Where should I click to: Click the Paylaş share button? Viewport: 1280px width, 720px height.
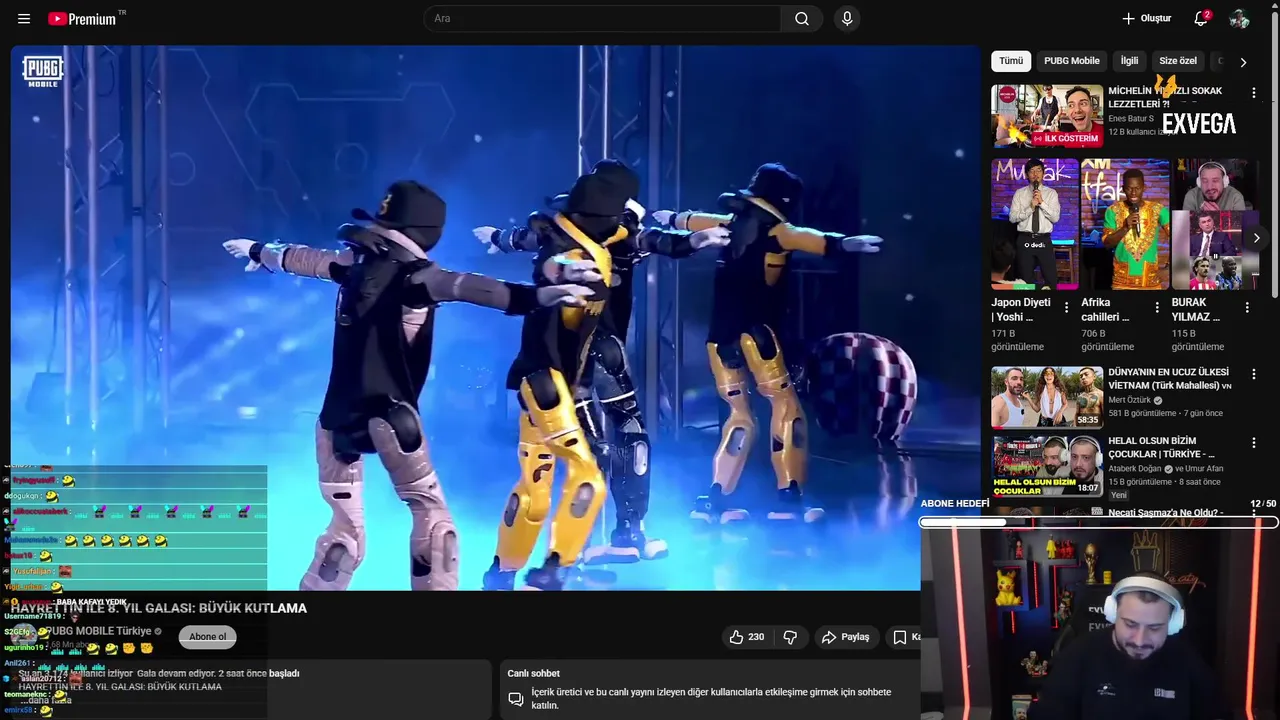[x=846, y=637]
